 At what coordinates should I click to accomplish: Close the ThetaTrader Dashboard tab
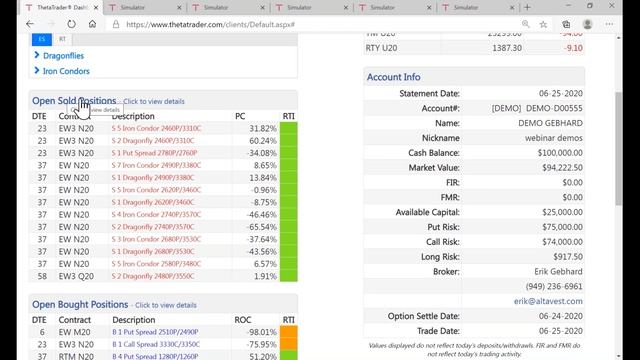(x=96, y=7)
